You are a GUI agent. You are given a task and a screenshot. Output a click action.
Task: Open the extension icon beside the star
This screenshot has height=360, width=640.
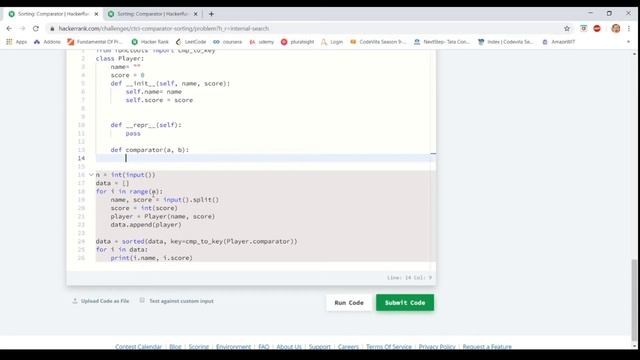(x=583, y=29)
